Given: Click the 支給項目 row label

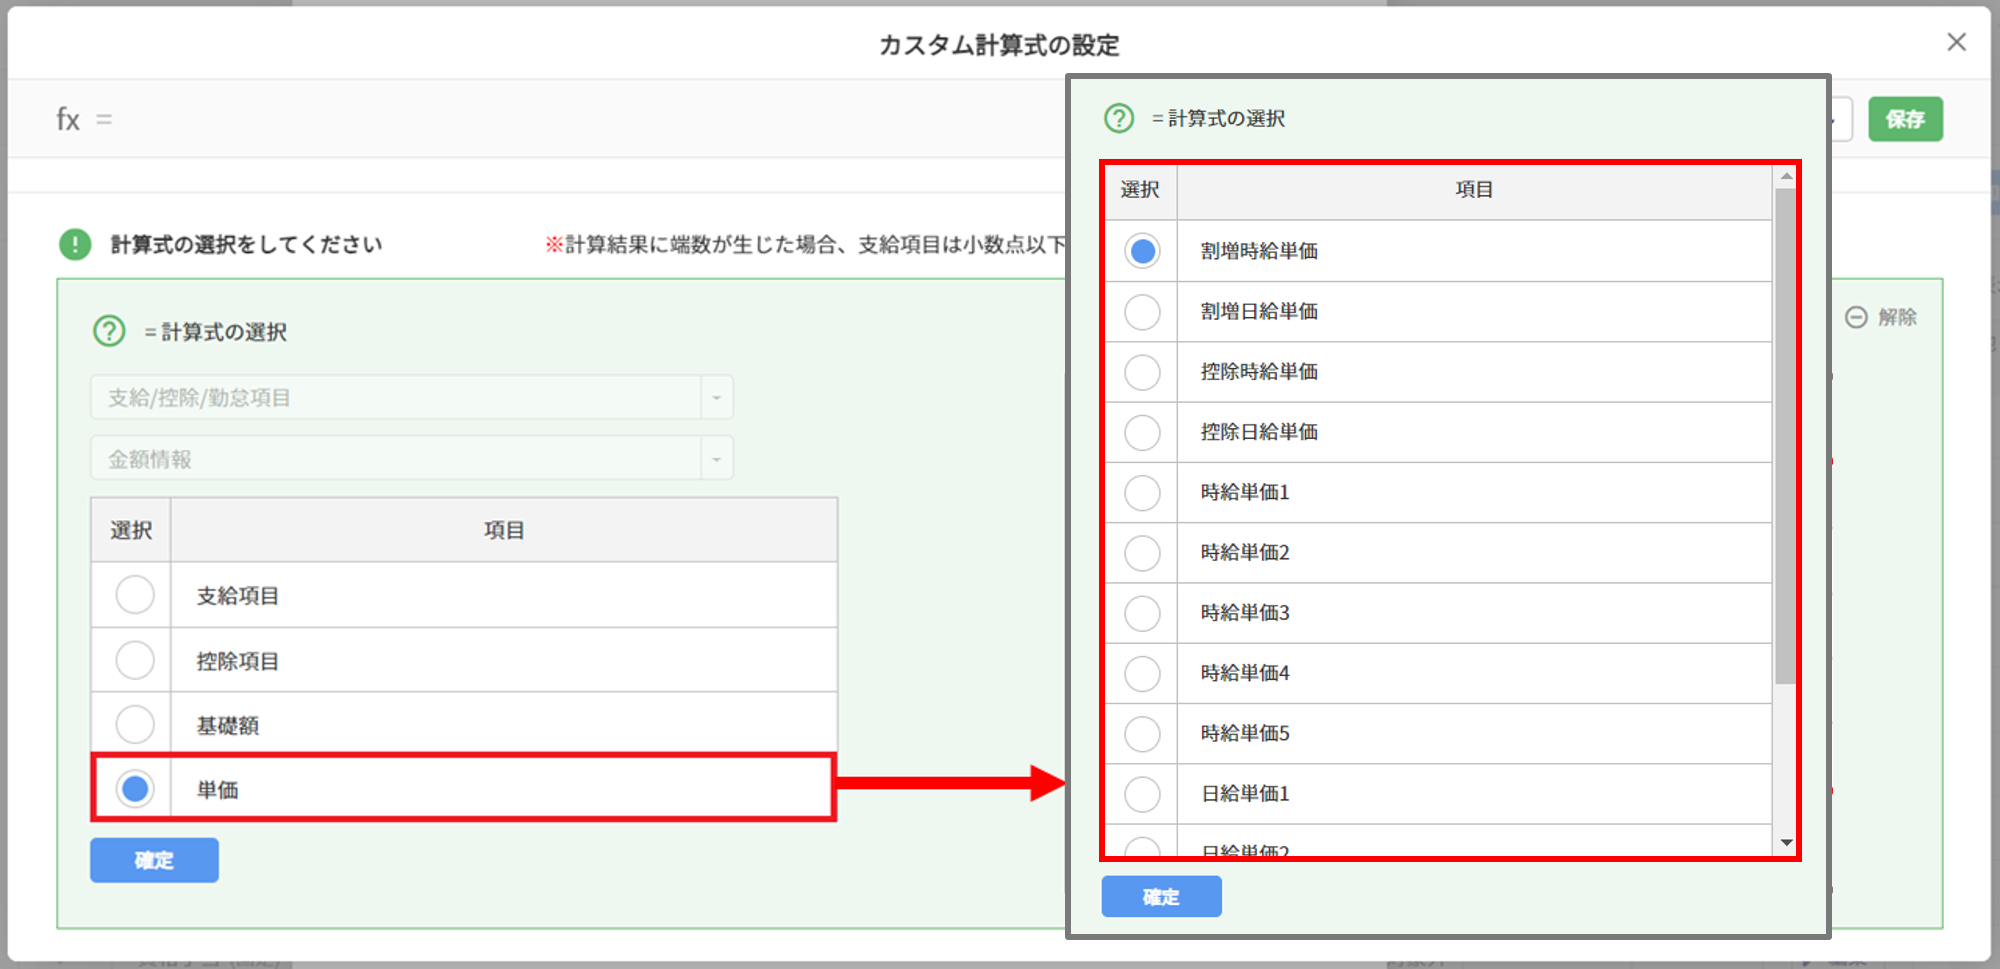Looking at the screenshot, I should 238,596.
